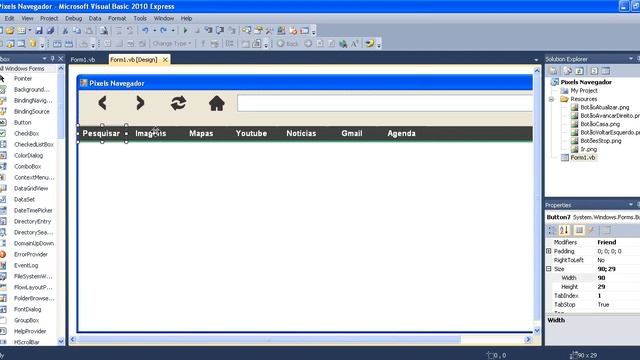Open the Change Type dropdown

(x=172, y=43)
